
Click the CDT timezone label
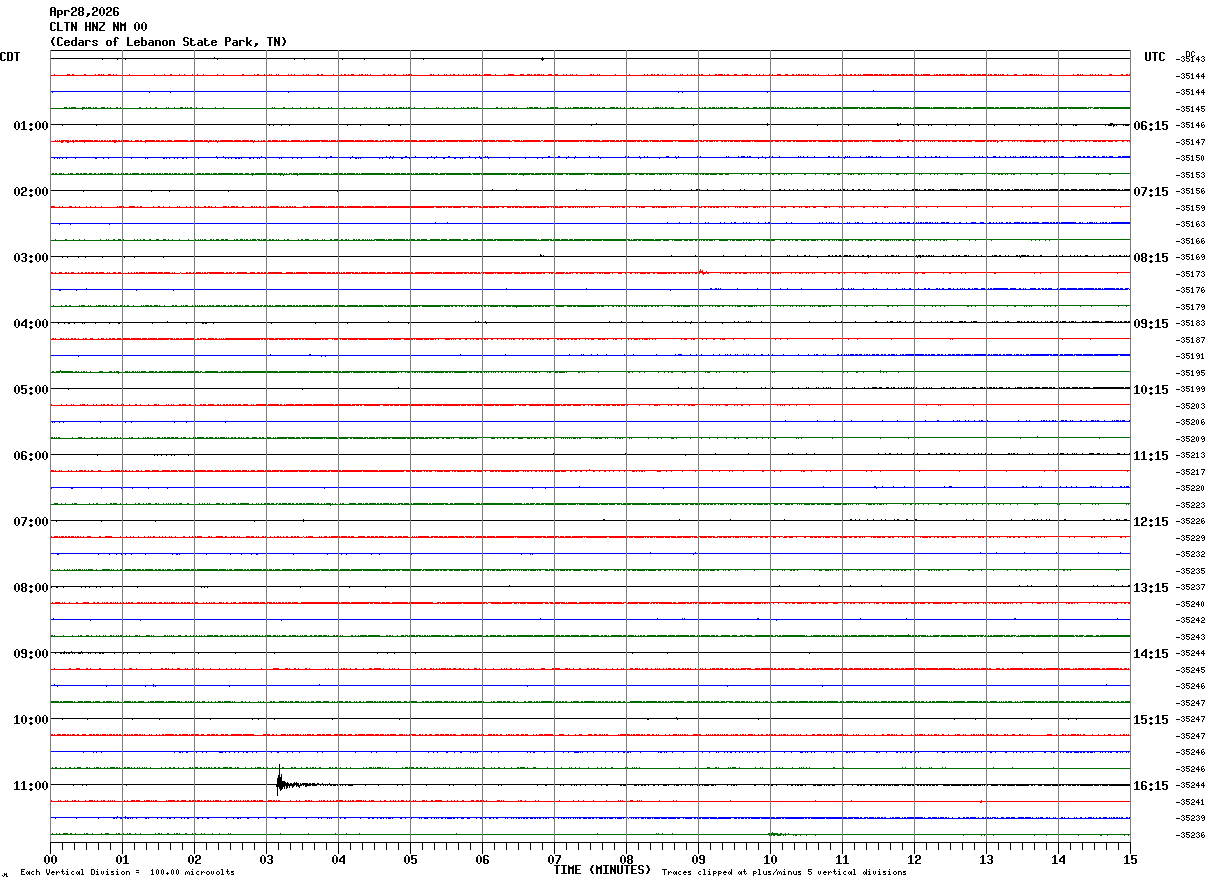tap(10, 57)
